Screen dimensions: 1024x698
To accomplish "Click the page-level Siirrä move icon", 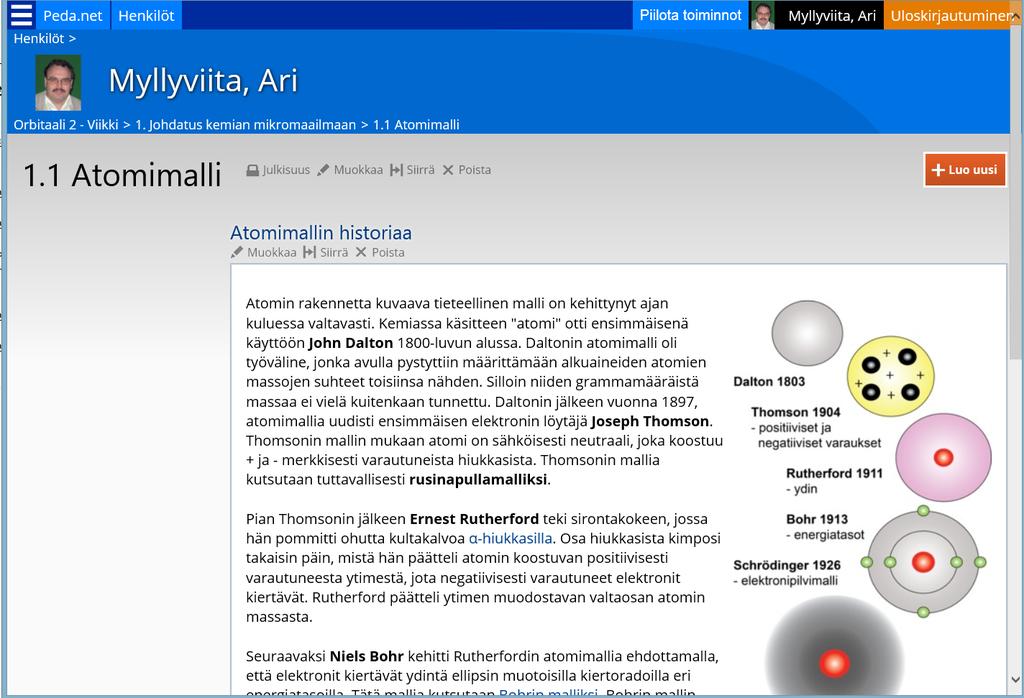I will pos(396,170).
